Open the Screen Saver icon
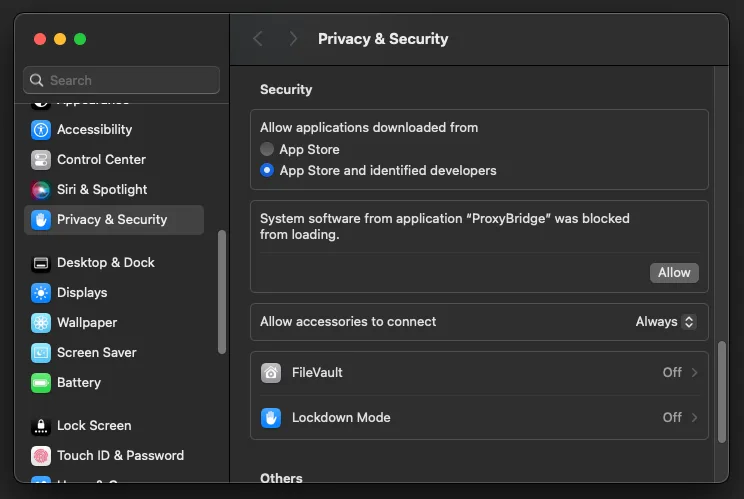Screen dimensions: 744x499 tap(41, 353)
